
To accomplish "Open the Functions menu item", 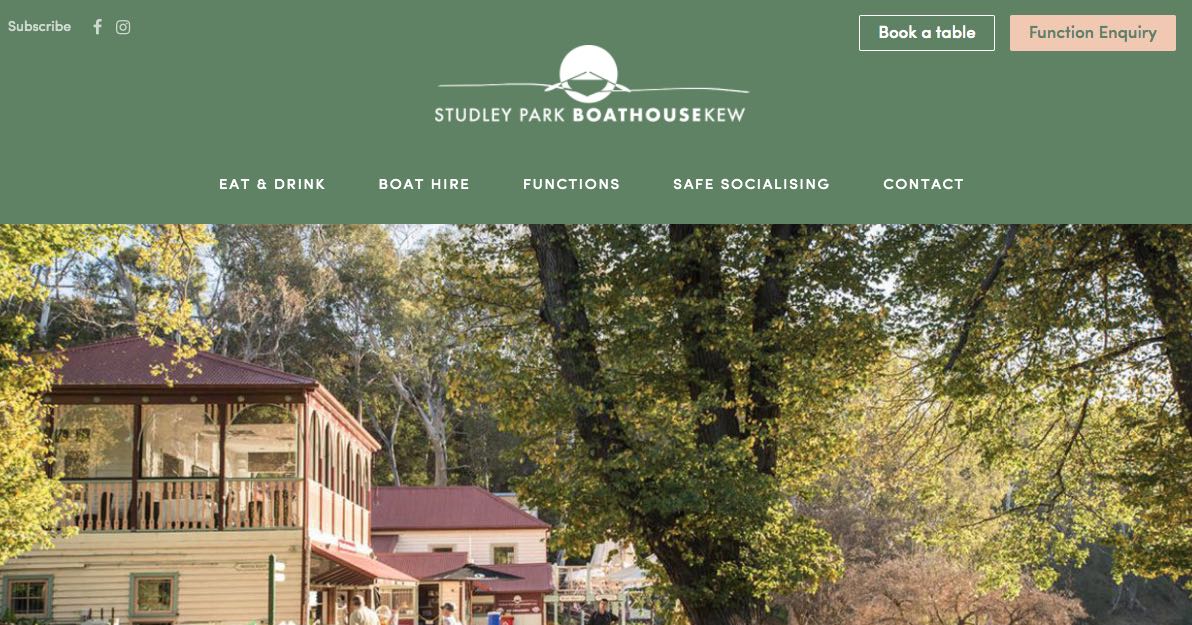I will tap(572, 184).
